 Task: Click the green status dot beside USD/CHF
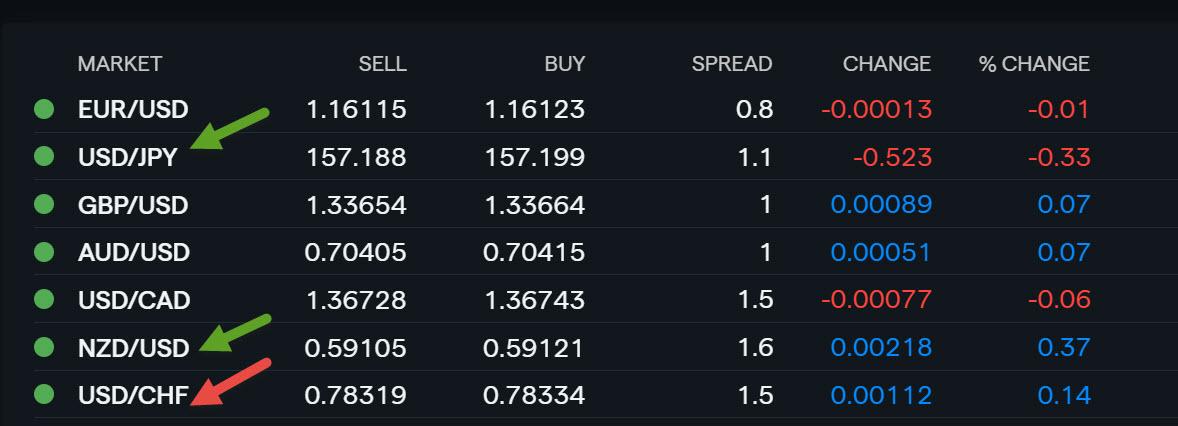(44, 394)
